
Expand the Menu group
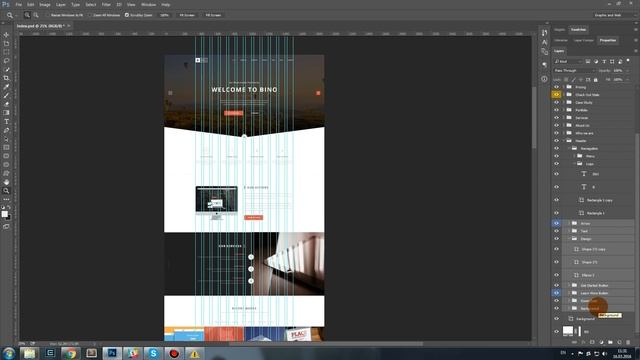[x=574, y=156]
